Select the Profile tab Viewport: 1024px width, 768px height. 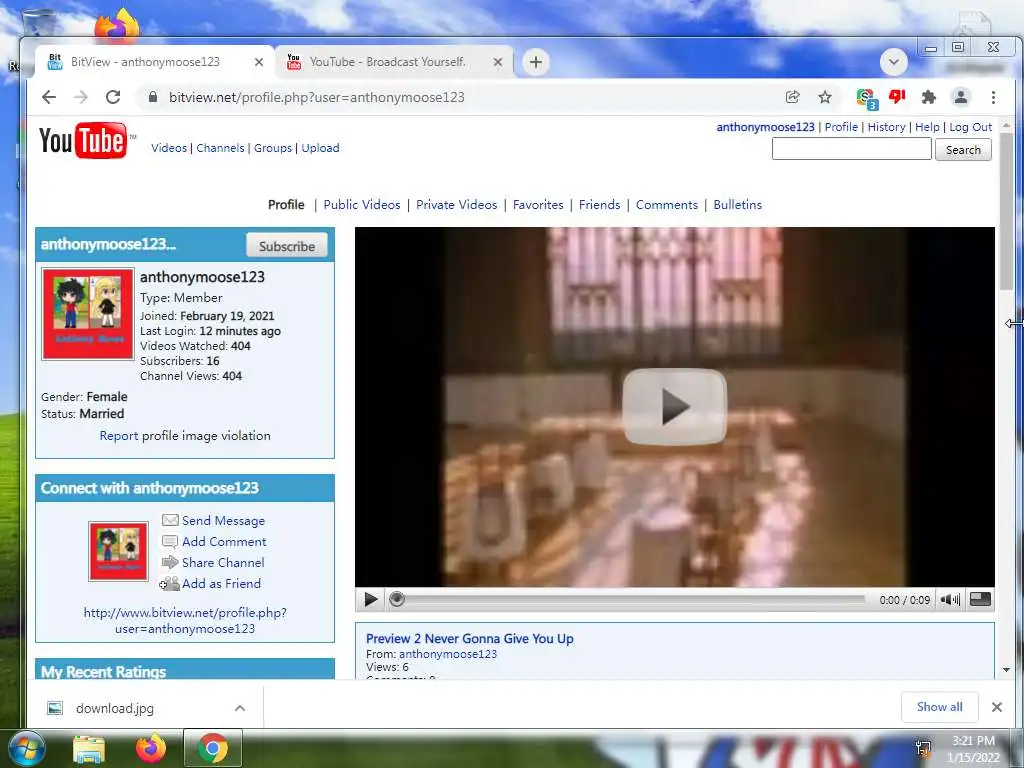point(286,204)
